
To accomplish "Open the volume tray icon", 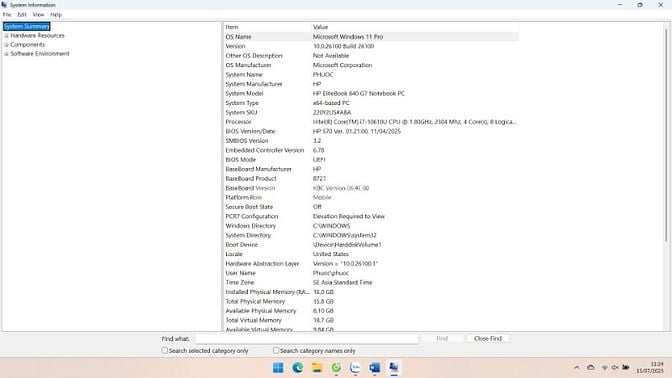I will pyautogui.click(x=615, y=368).
